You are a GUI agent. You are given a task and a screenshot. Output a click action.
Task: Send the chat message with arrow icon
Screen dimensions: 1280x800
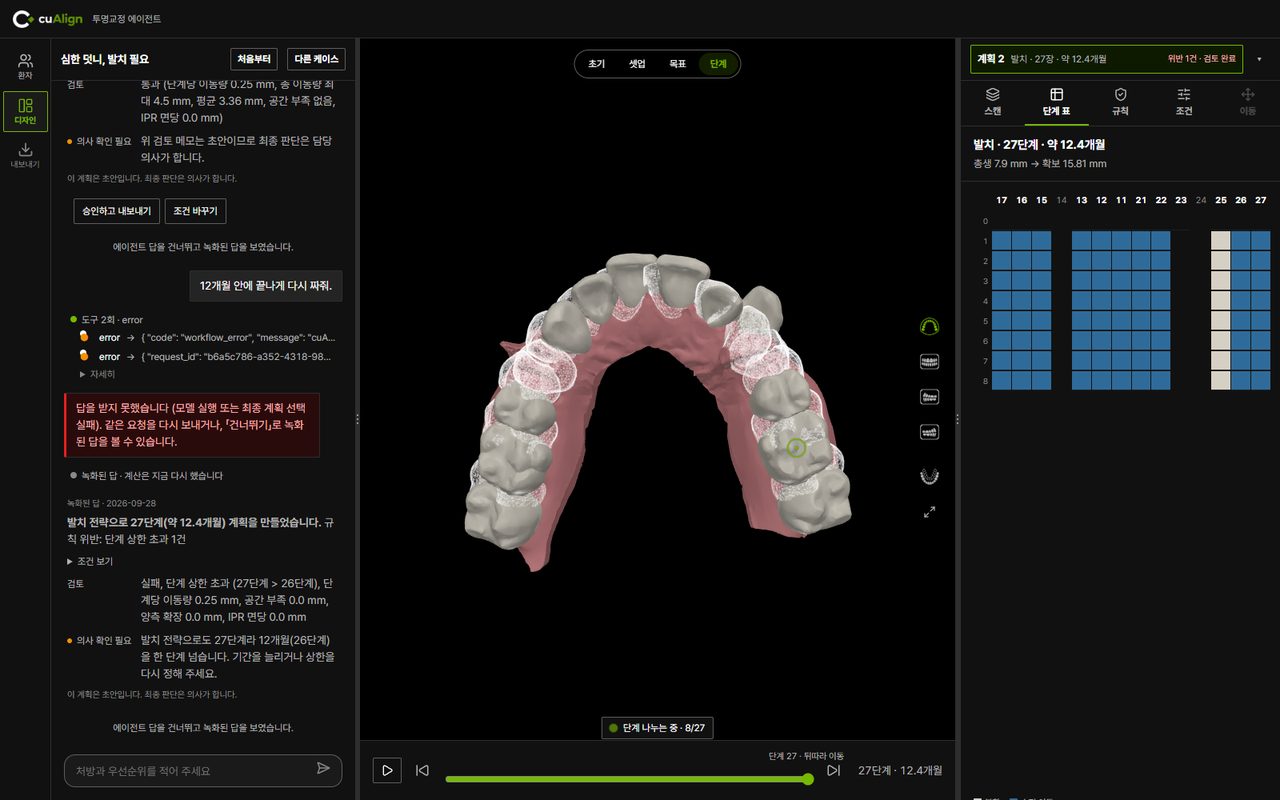[323, 769]
